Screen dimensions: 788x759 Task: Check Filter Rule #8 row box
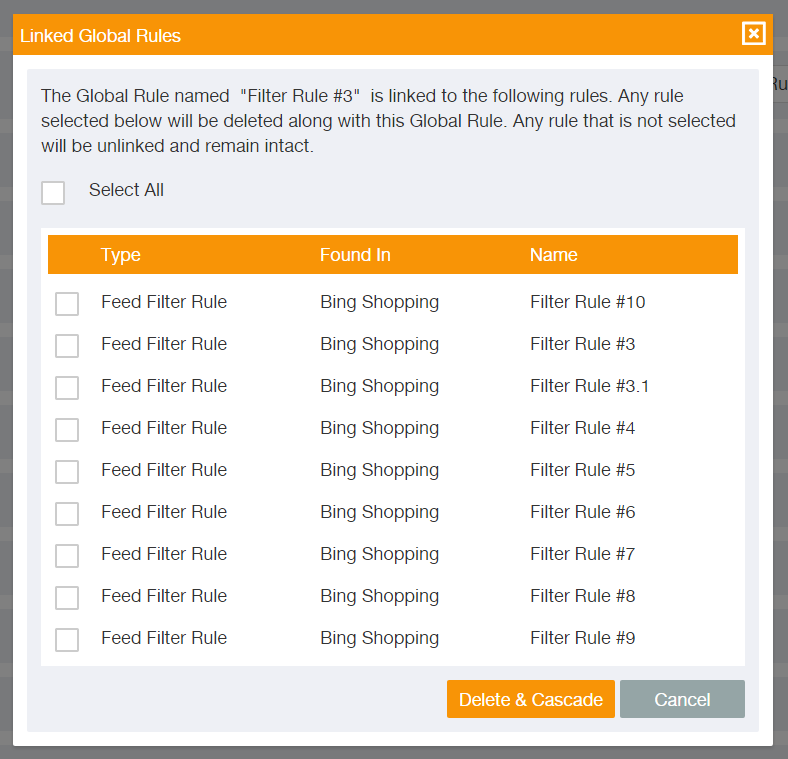(x=67, y=598)
